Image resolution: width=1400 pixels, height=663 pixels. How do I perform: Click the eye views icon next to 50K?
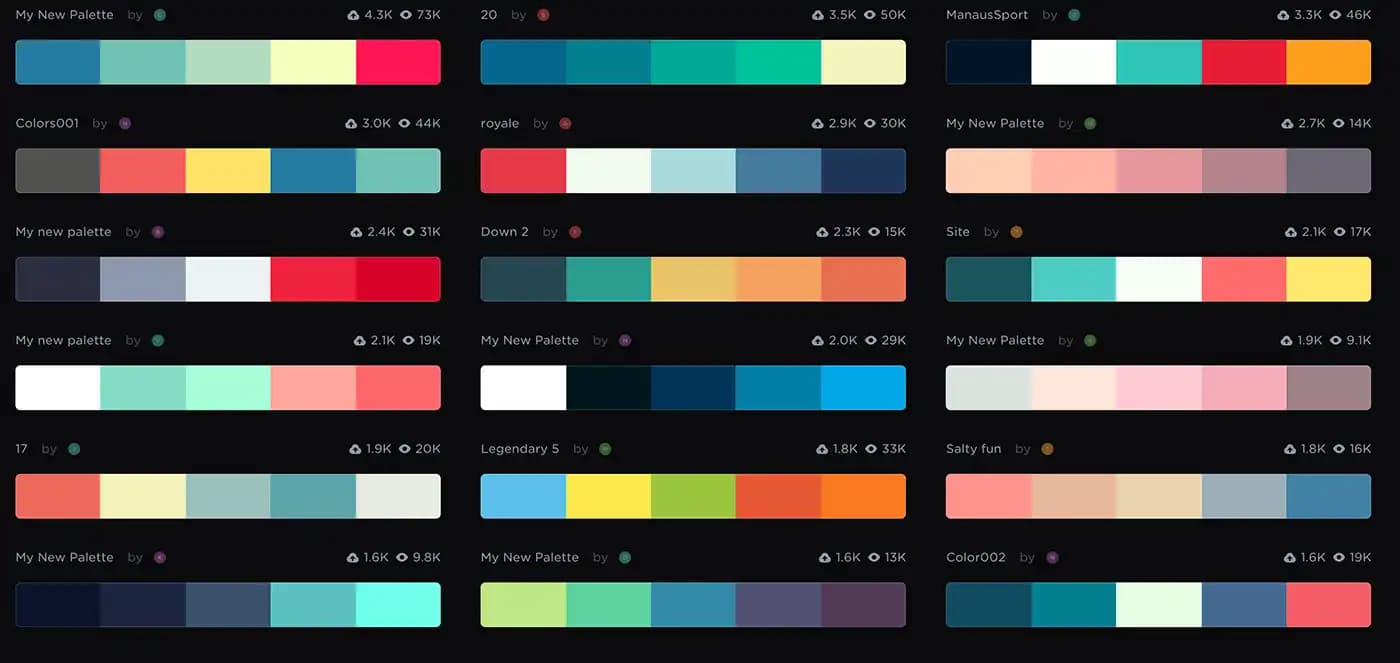point(870,15)
